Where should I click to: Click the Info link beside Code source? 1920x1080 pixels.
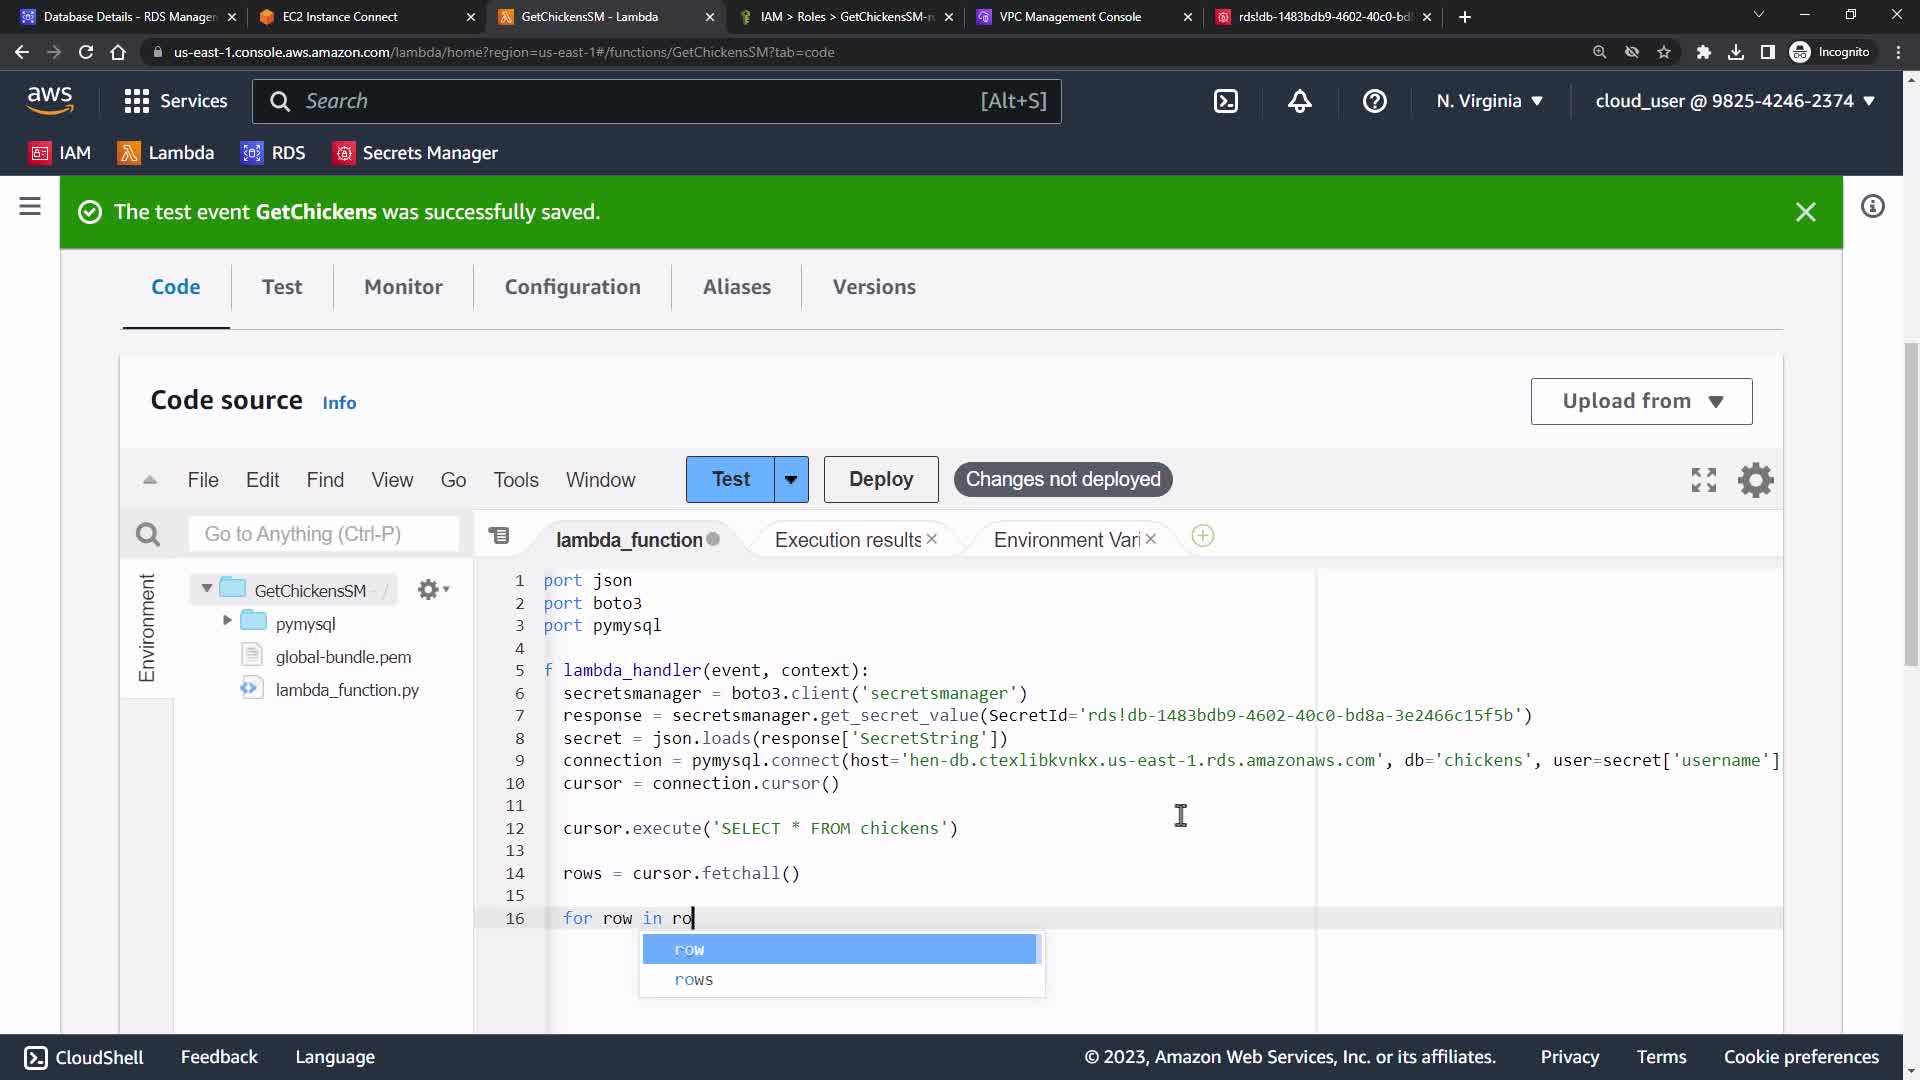coord(339,403)
